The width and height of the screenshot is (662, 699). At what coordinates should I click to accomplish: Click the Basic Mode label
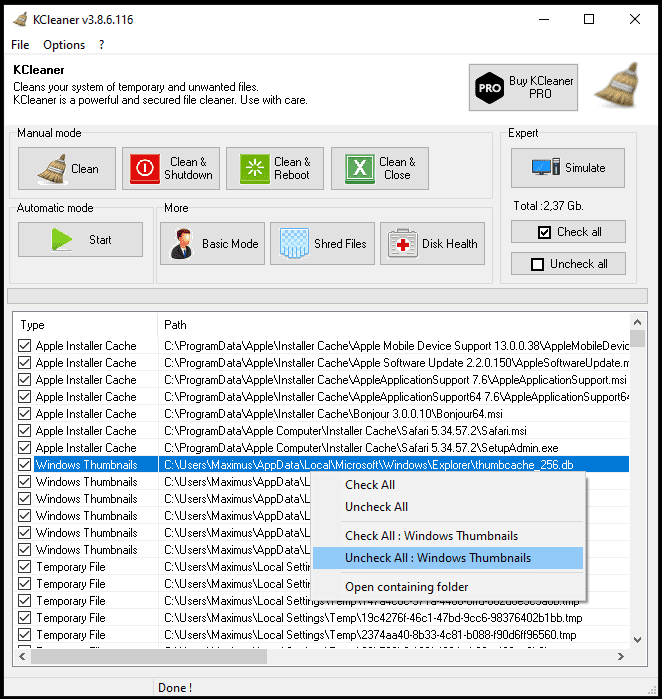point(230,243)
